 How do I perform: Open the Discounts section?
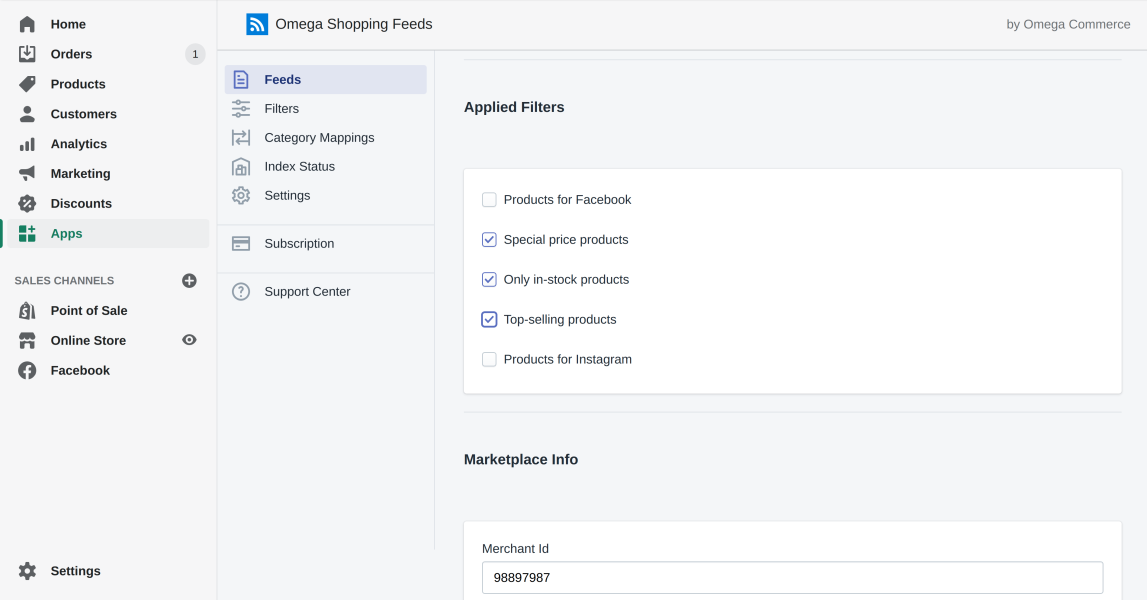pyautogui.click(x=81, y=203)
